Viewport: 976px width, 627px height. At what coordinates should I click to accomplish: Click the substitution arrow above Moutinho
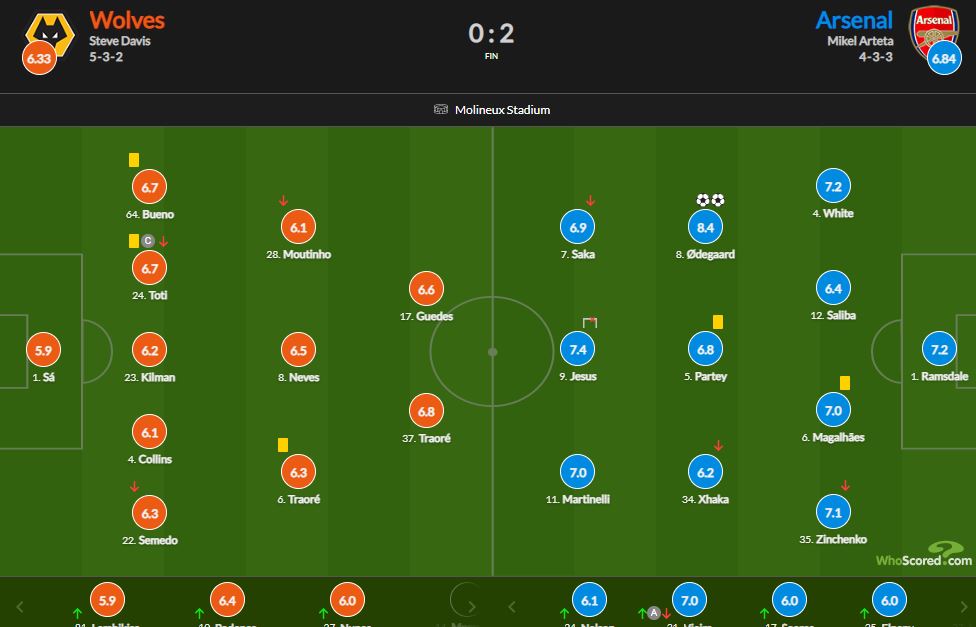pos(285,201)
